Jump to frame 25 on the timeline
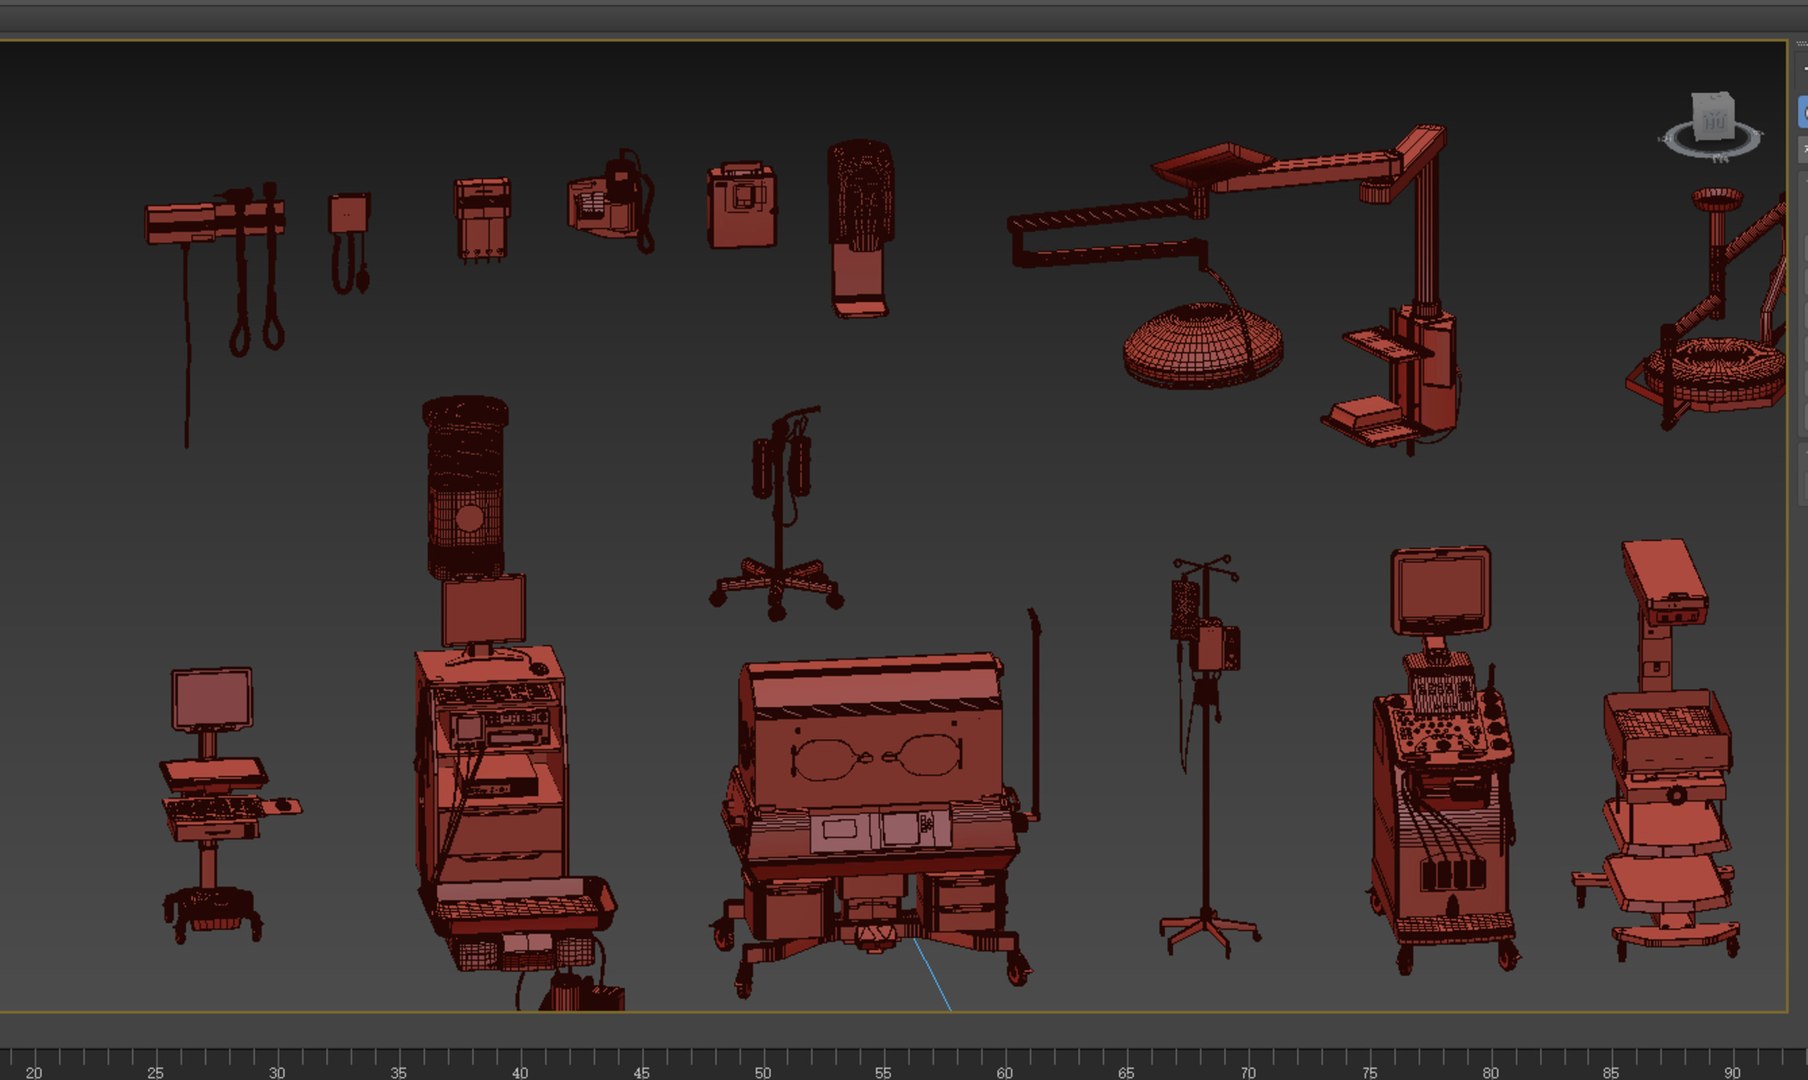The height and width of the screenshot is (1080, 1808). [155, 1072]
